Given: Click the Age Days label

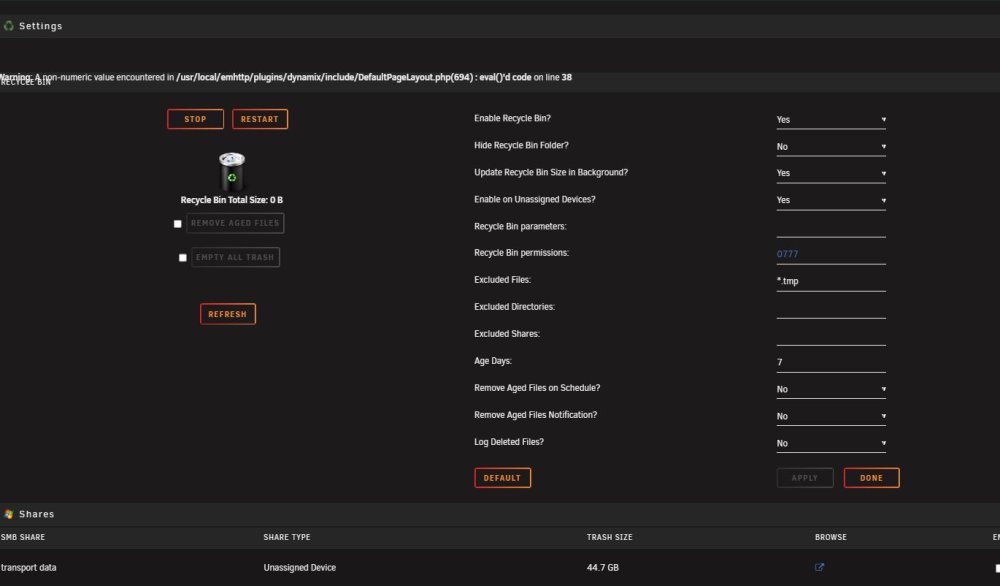Looking at the screenshot, I should [x=493, y=361].
